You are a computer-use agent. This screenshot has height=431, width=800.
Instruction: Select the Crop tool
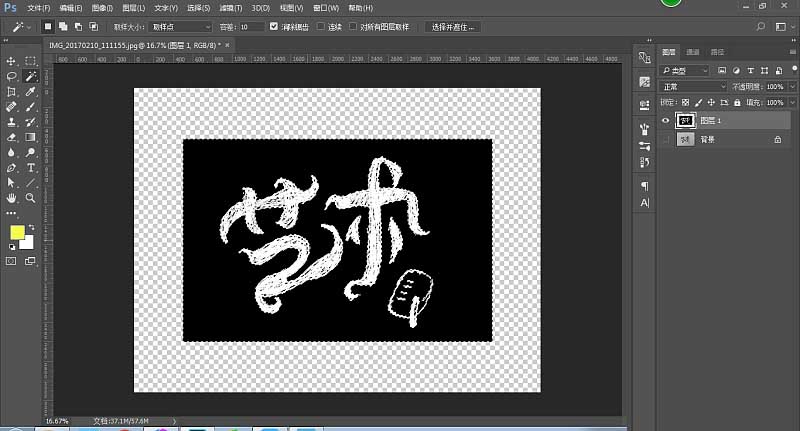coord(11,92)
